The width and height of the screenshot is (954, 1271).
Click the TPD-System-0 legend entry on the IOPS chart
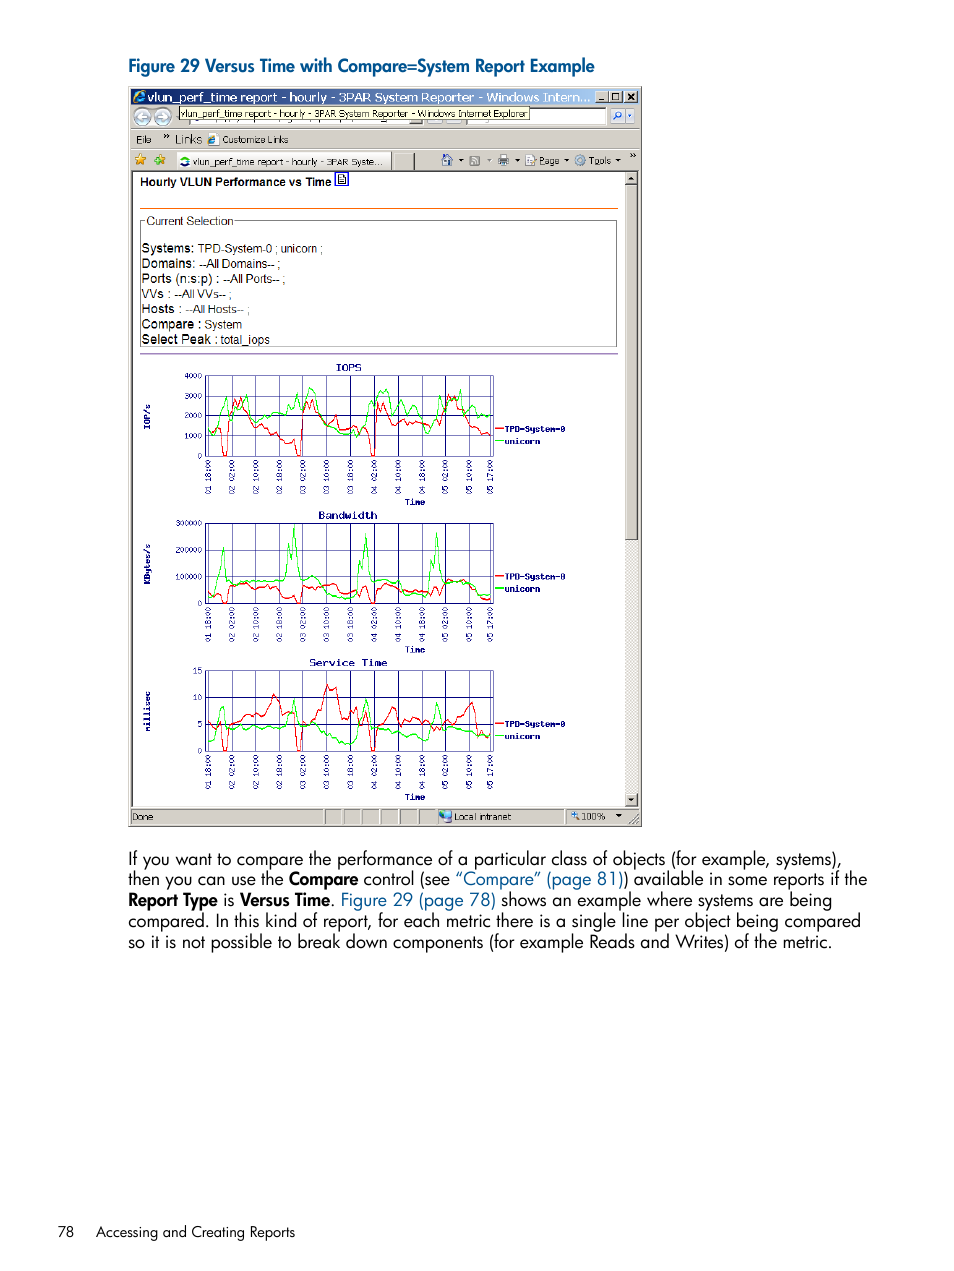531,429
